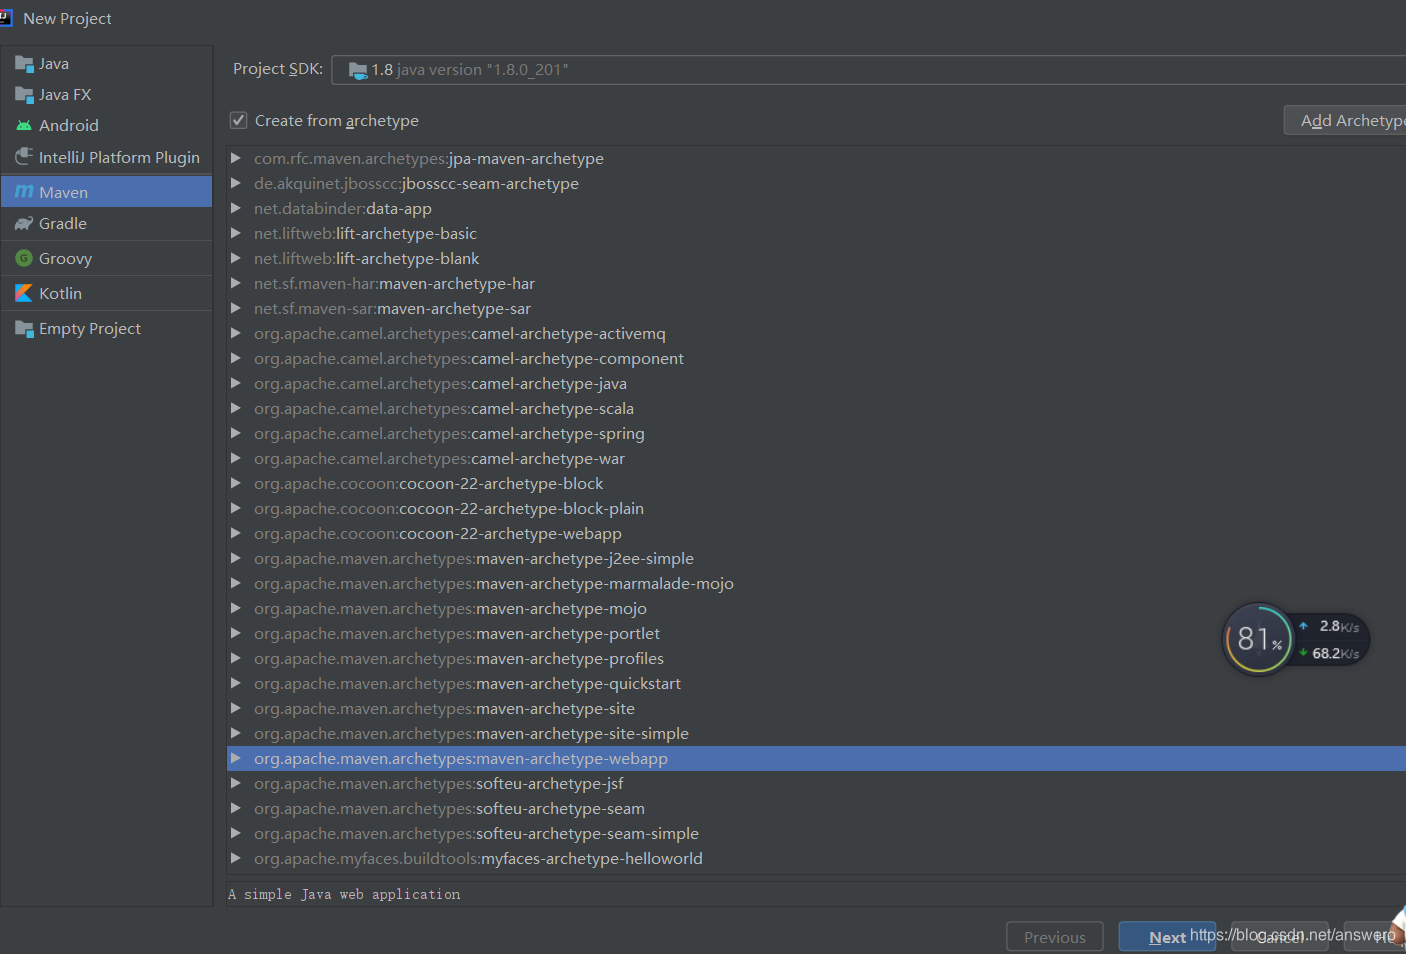Select cocoon-22-archetype-webapp text
The height and width of the screenshot is (954, 1406).
tap(510, 533)
